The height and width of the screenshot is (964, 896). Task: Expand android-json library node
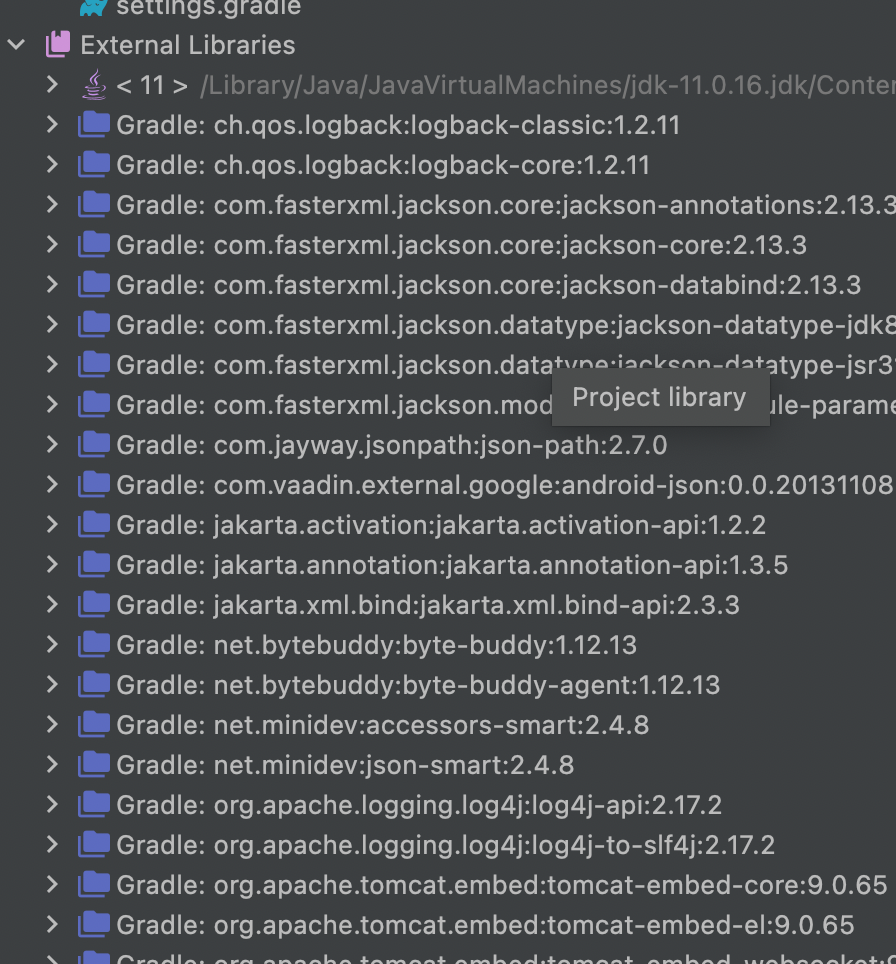(x=52, y=484)
